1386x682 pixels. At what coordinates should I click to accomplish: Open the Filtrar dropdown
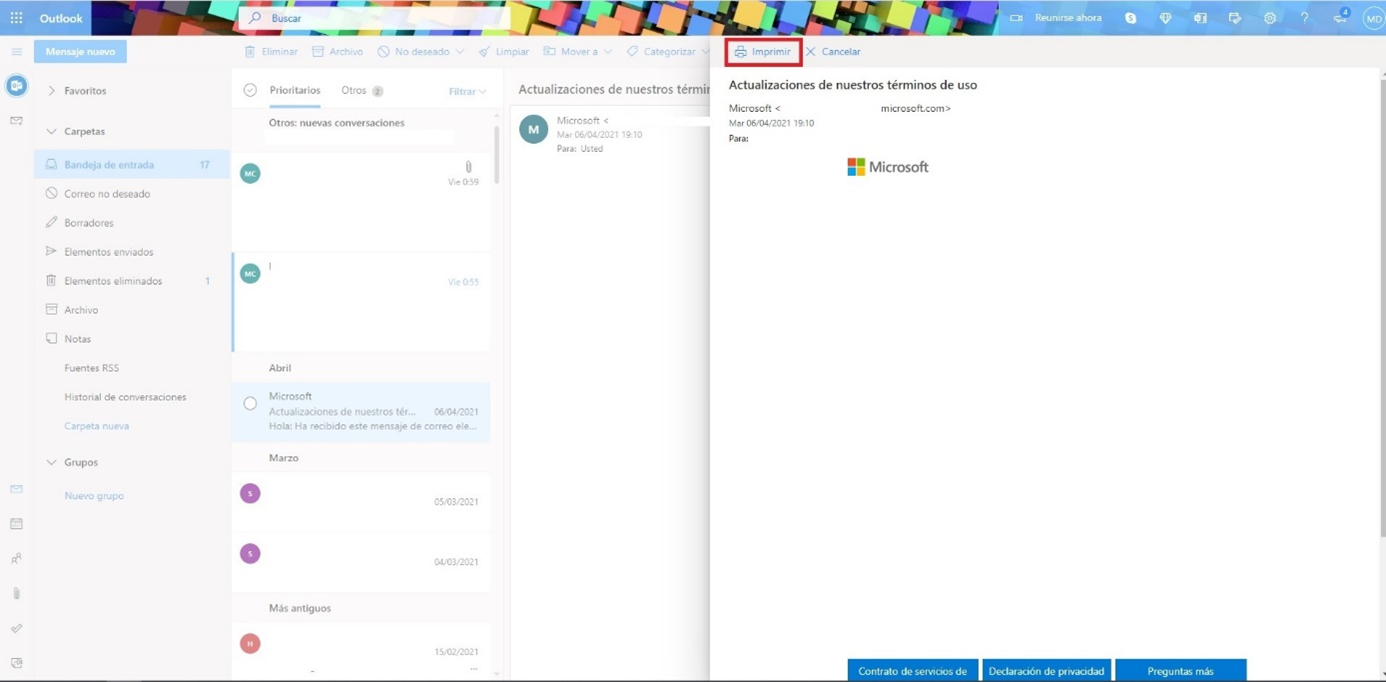467,92
